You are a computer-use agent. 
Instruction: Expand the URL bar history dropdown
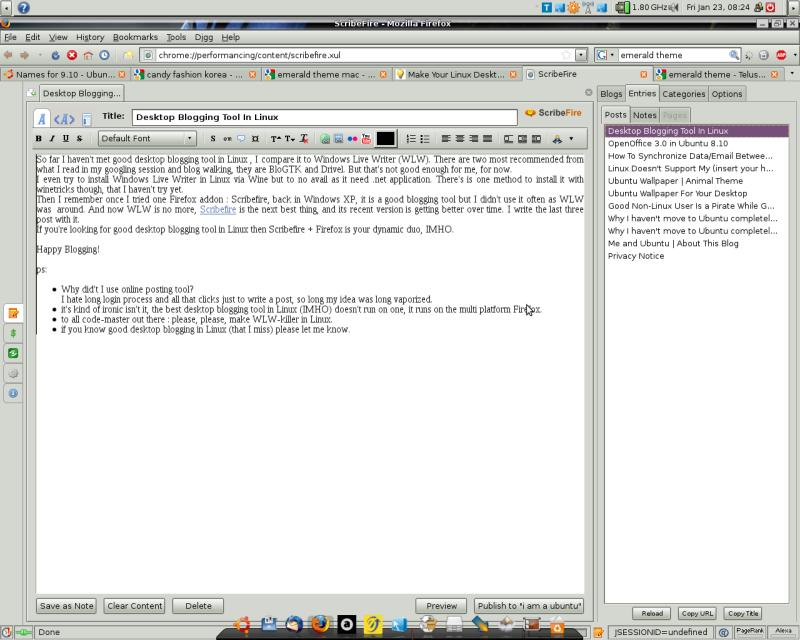click(x=581, y=55)
